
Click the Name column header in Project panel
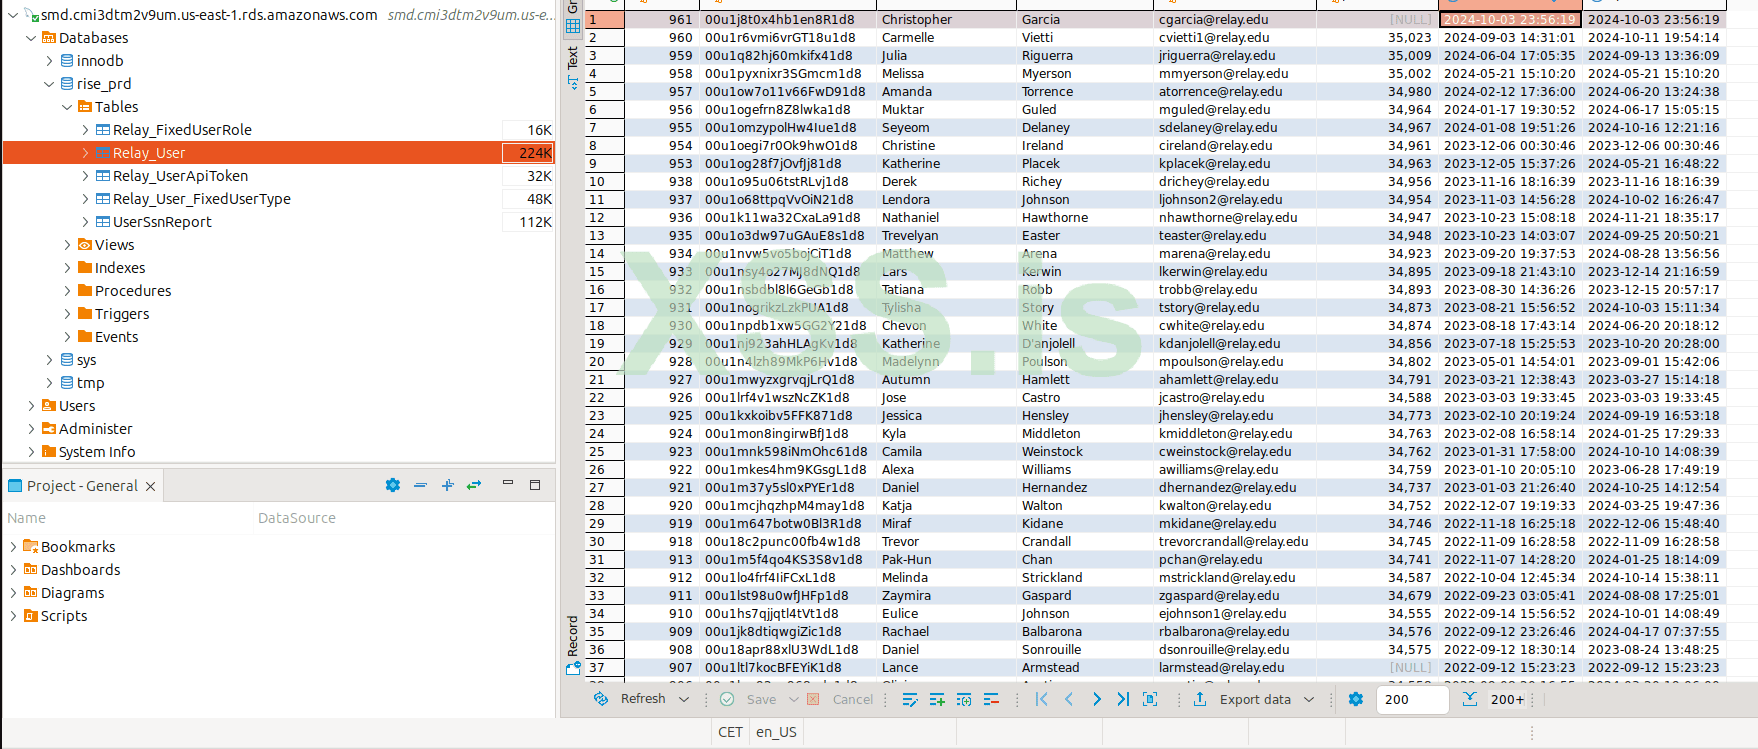[27, 518]
